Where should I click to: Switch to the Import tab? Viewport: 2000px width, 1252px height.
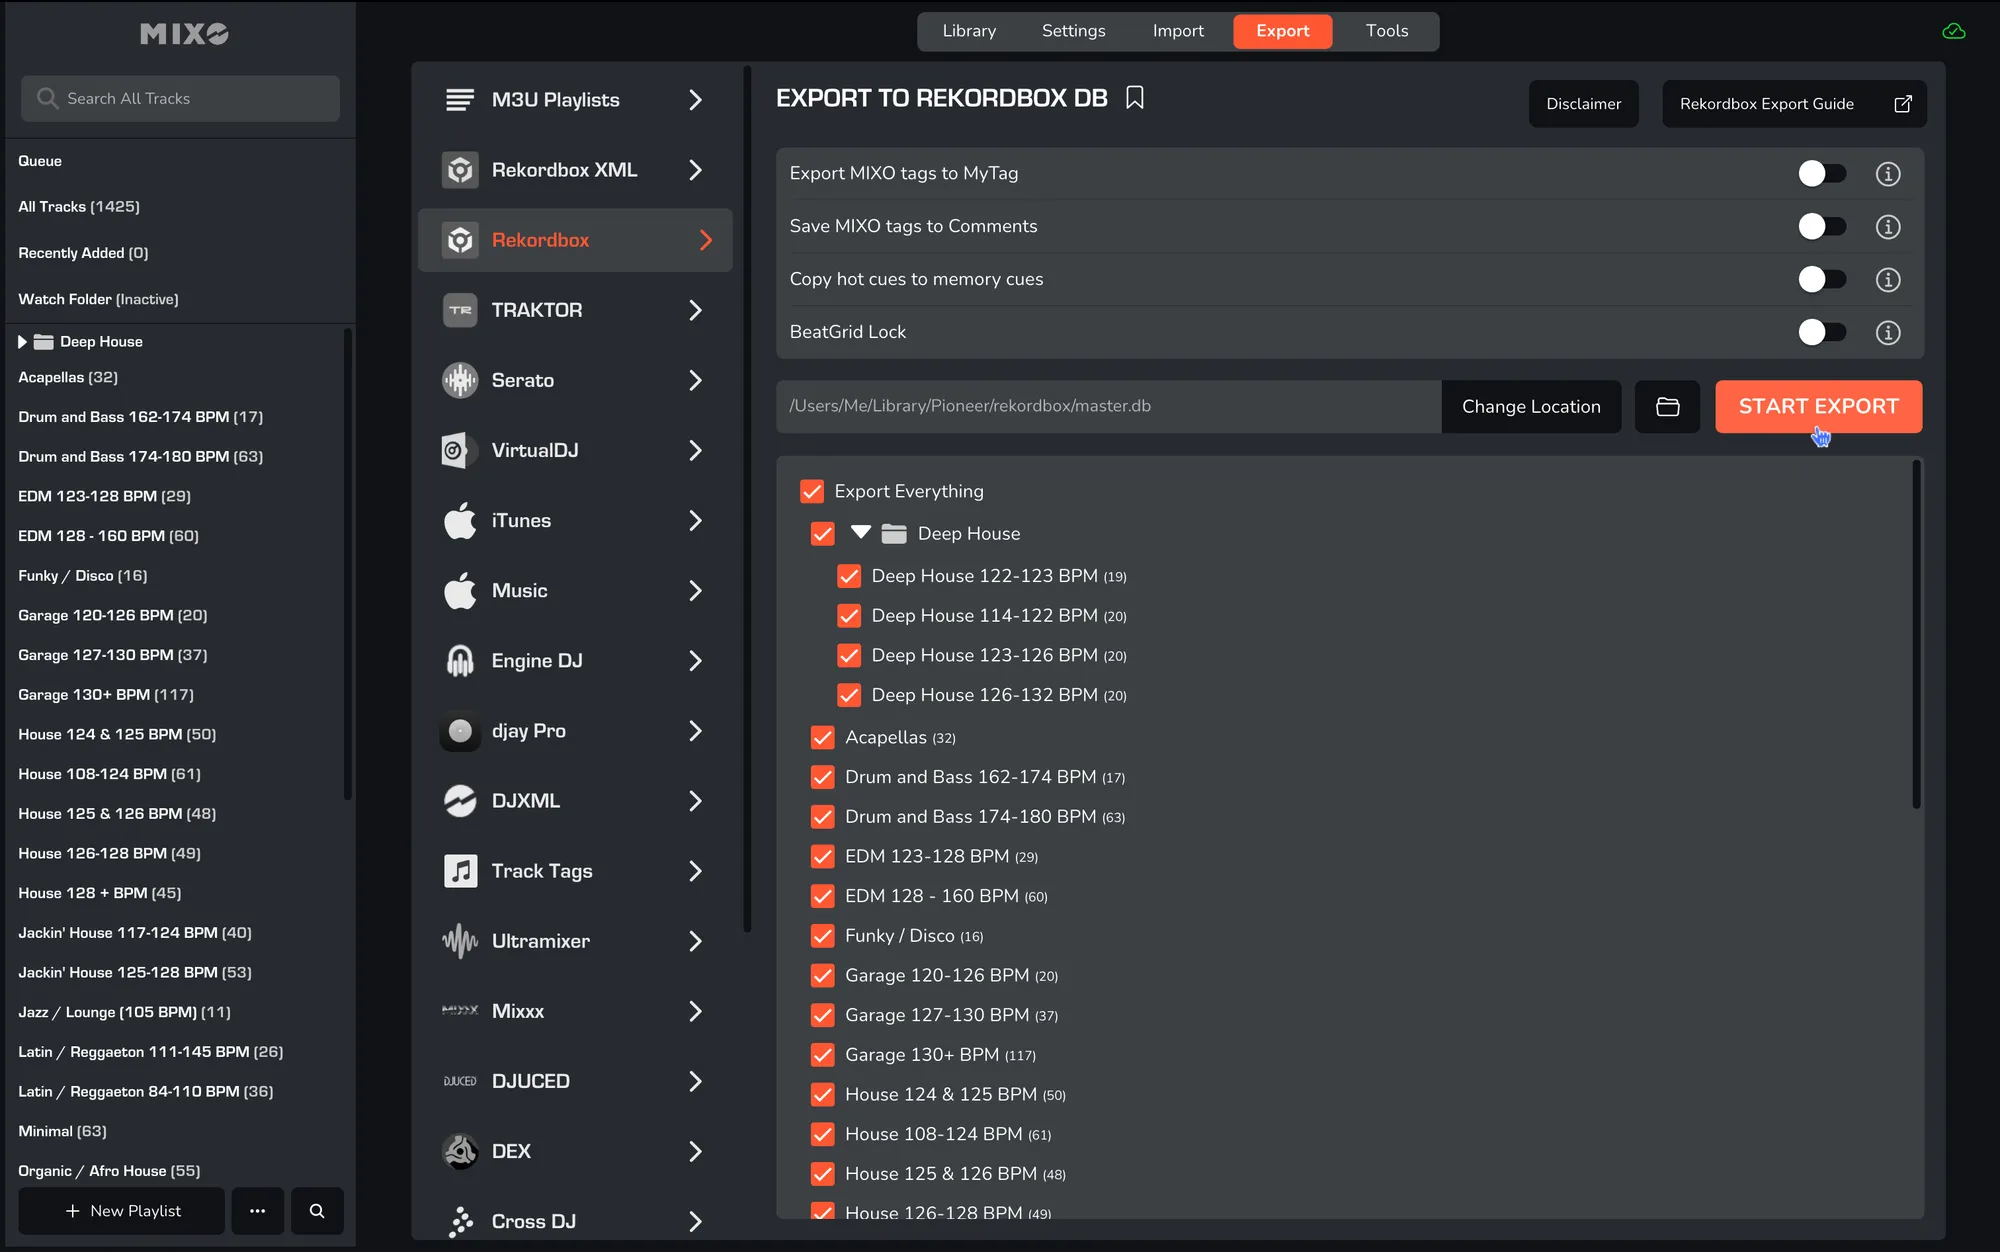[1177, 31]
